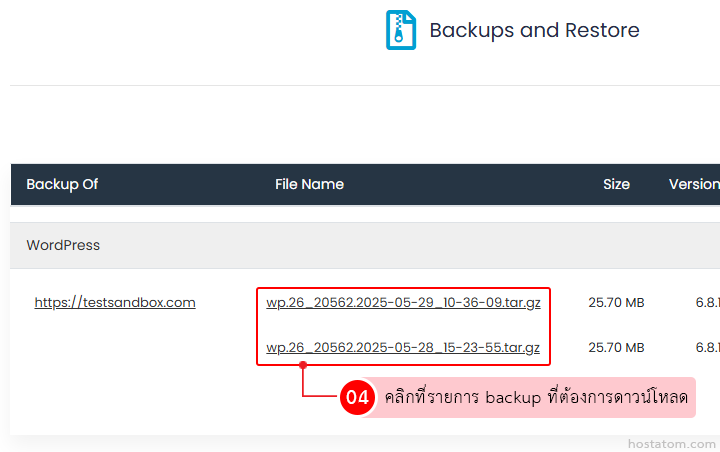Click the version number of the 15-23-55 backup
Viewport: 720px width, 452px height.
click(x=707, y=348)
